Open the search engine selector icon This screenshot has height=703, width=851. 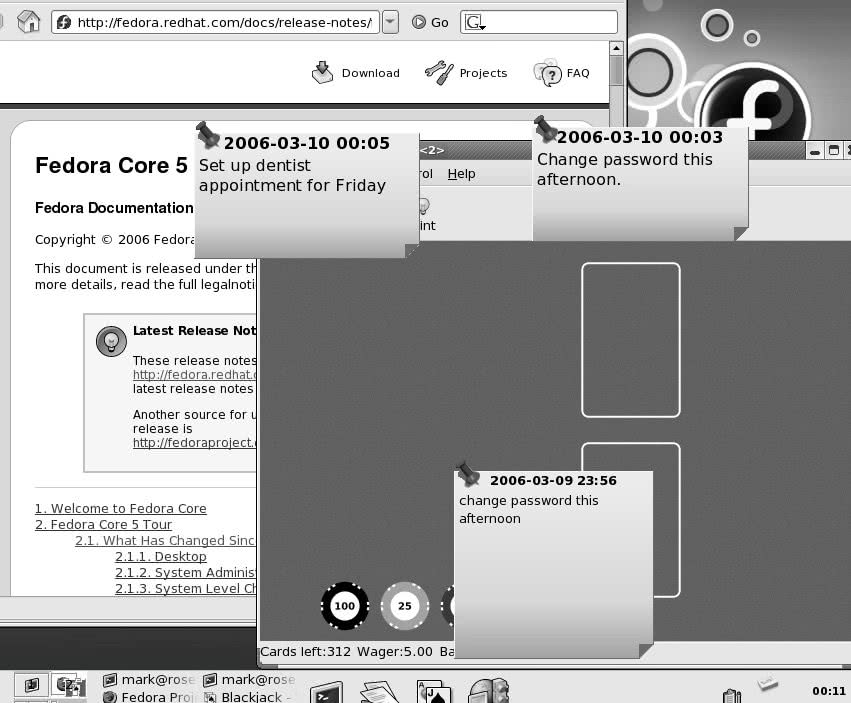click(475, 22)
